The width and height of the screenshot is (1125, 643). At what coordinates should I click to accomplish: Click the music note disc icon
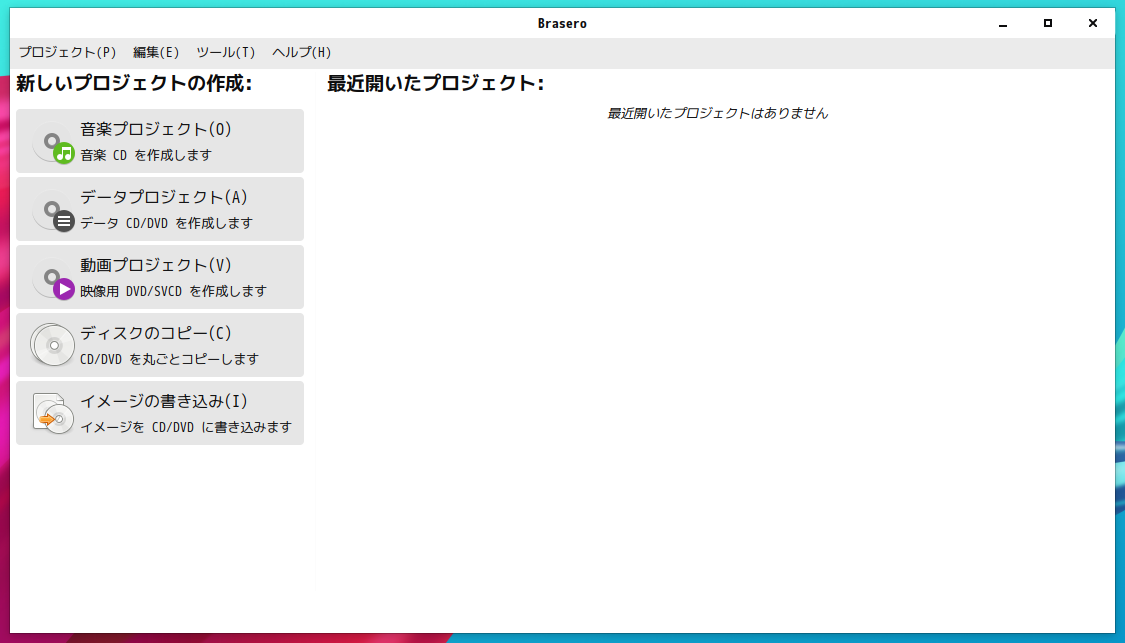[x=53, y=143]
